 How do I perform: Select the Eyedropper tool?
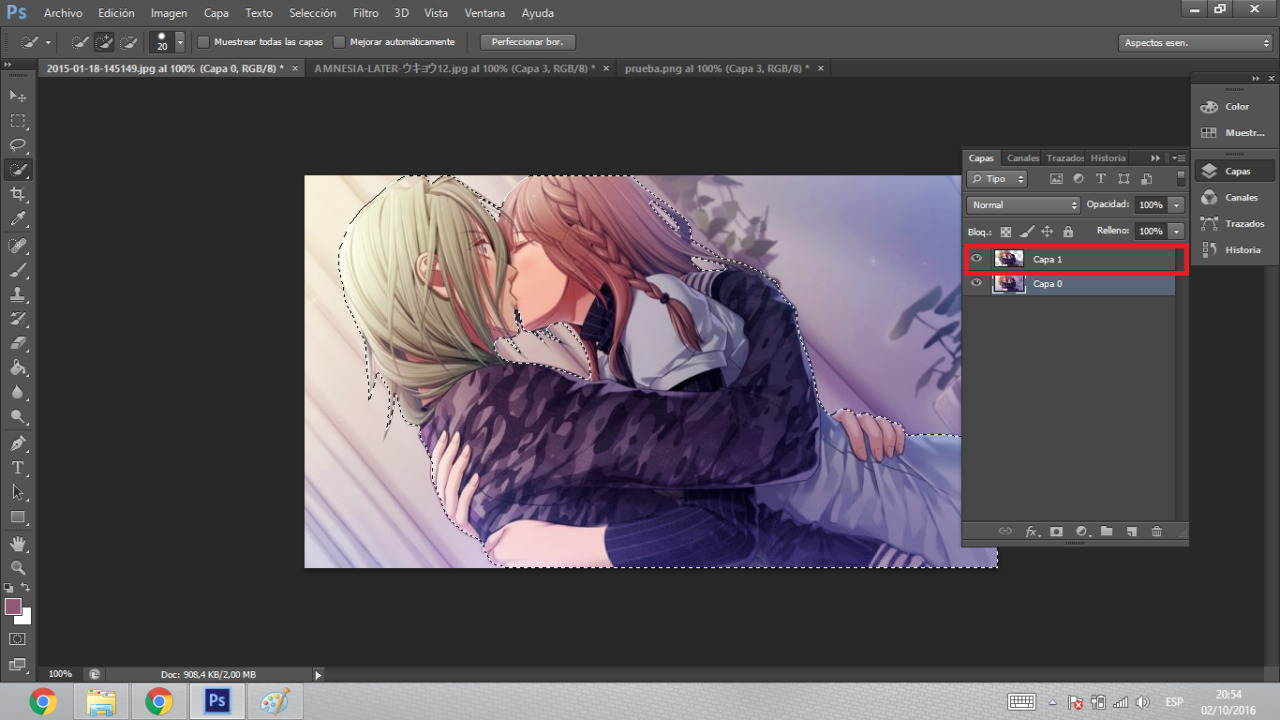tap(18, 219)
